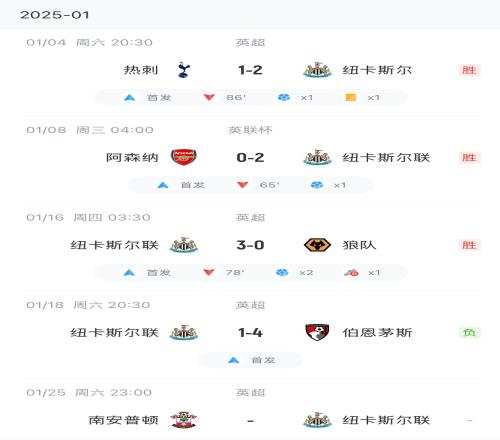Select team name 南安普顿
Viewport: 500px width, 440px height.
tap(123, 420)
